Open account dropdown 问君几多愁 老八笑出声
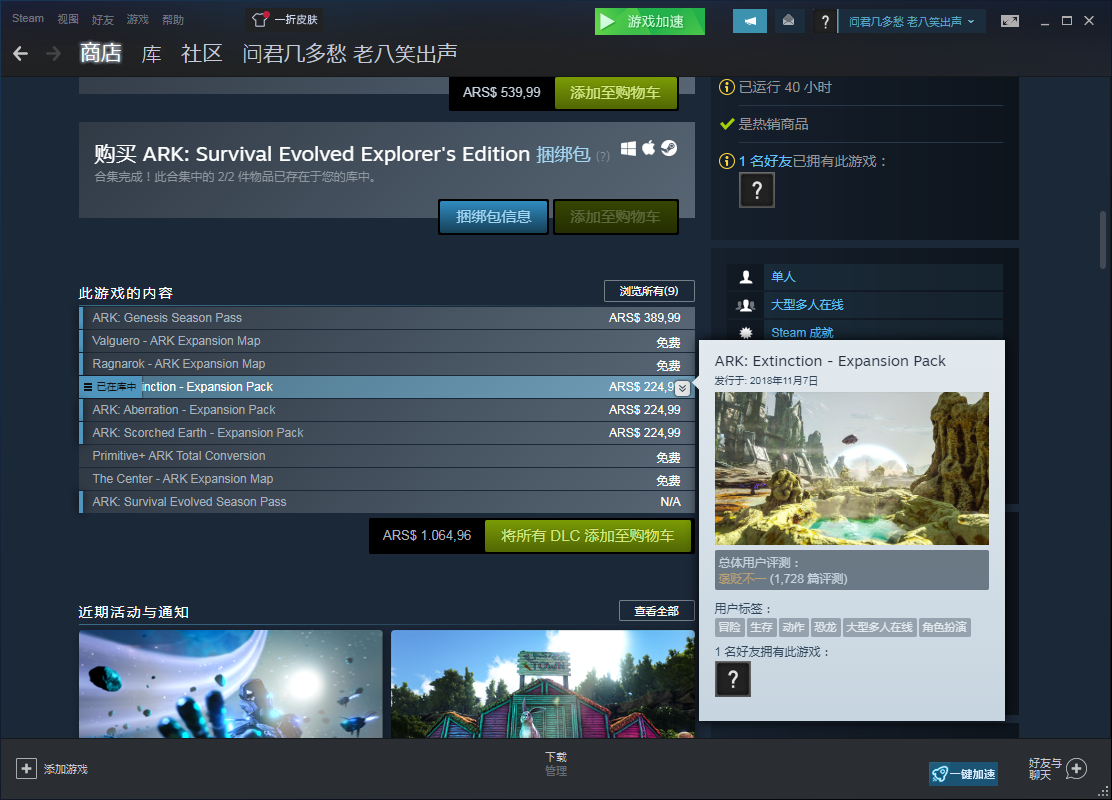The width and height of the screenshot is (1112, 800). coord(911,21)
